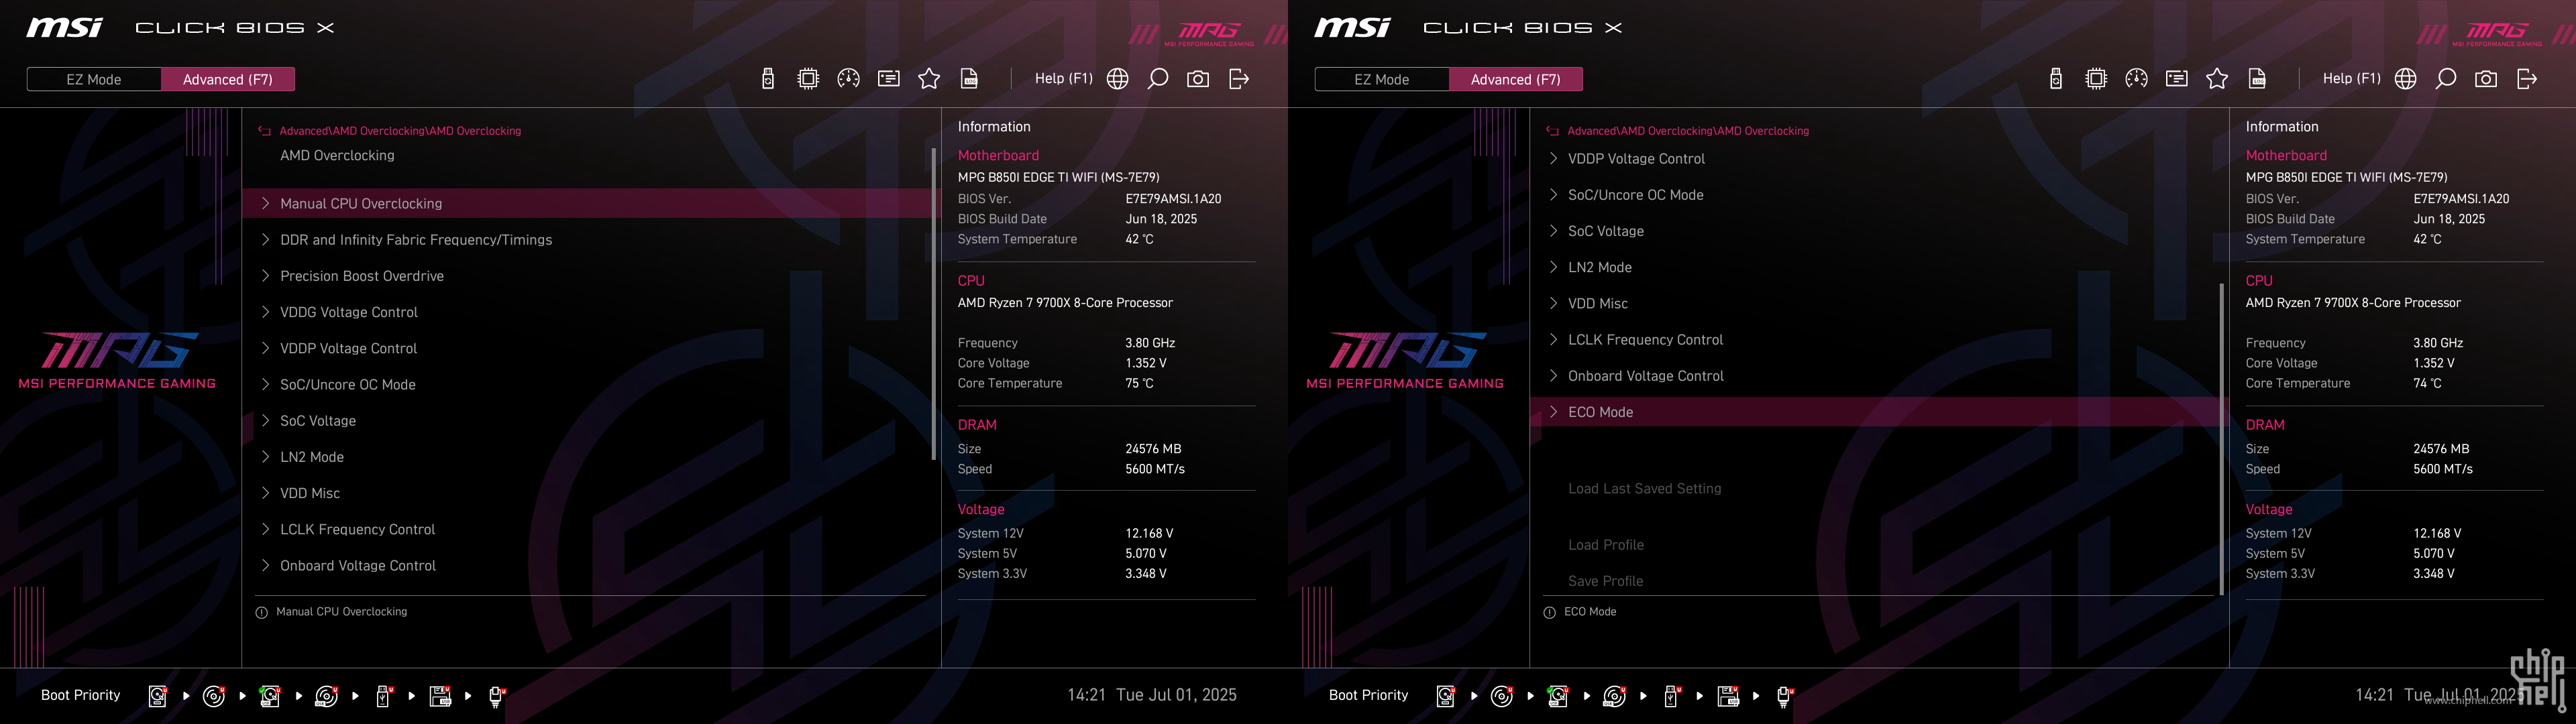Click the left screen menu list scrollbar
Viewport: 2576px width, 724px height.
click(933, 304)
